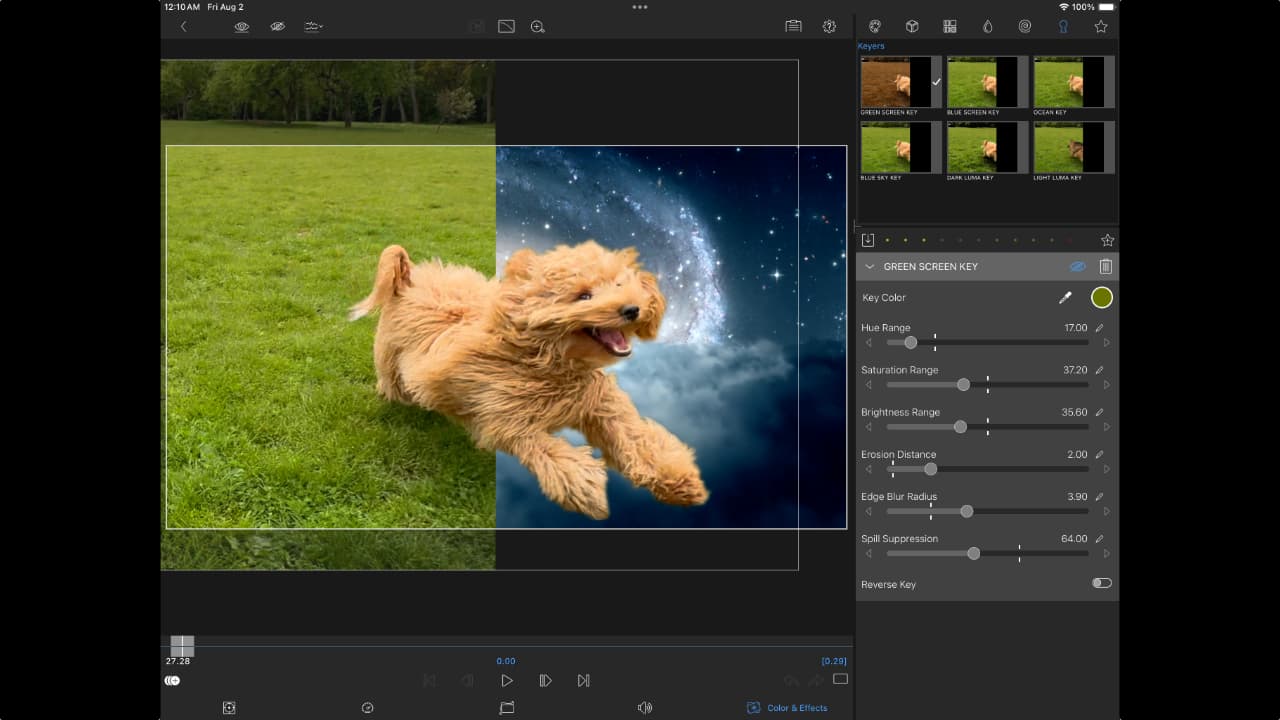Edit Hue Range value with the pencil
1280x720 pixels.
pyautogui.click(x=1100, y=328)
